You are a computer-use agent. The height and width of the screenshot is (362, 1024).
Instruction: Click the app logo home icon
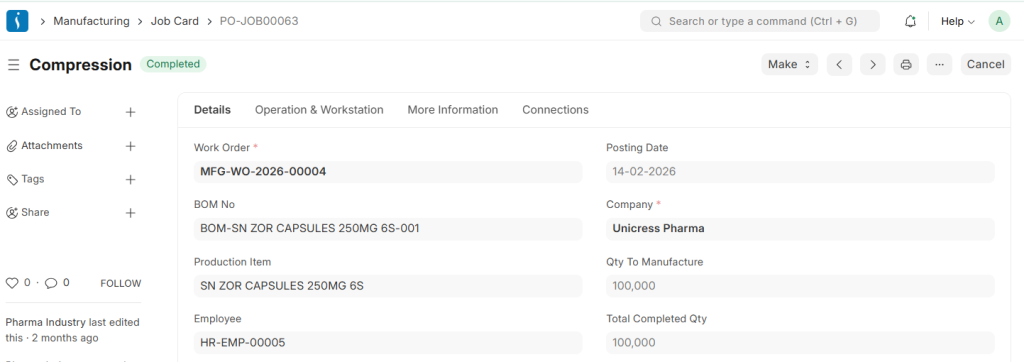tap(17, 21)
